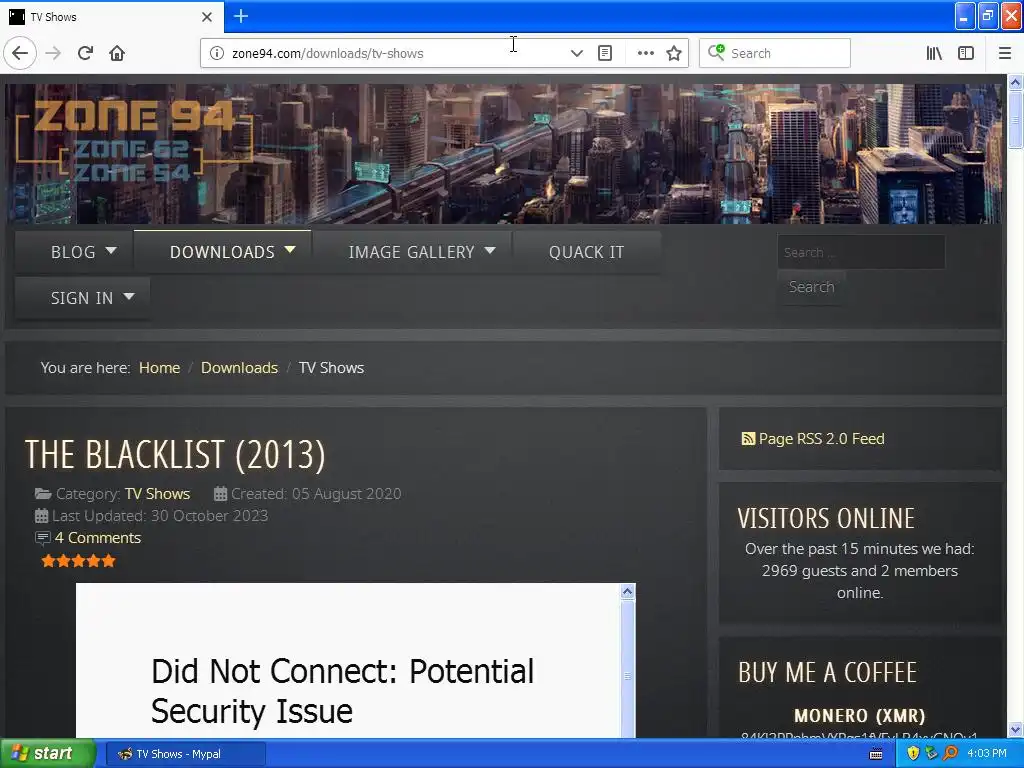Bookmark this page with the star icon
This screenshot has height=768, width=1024.
tap(674, 53)
